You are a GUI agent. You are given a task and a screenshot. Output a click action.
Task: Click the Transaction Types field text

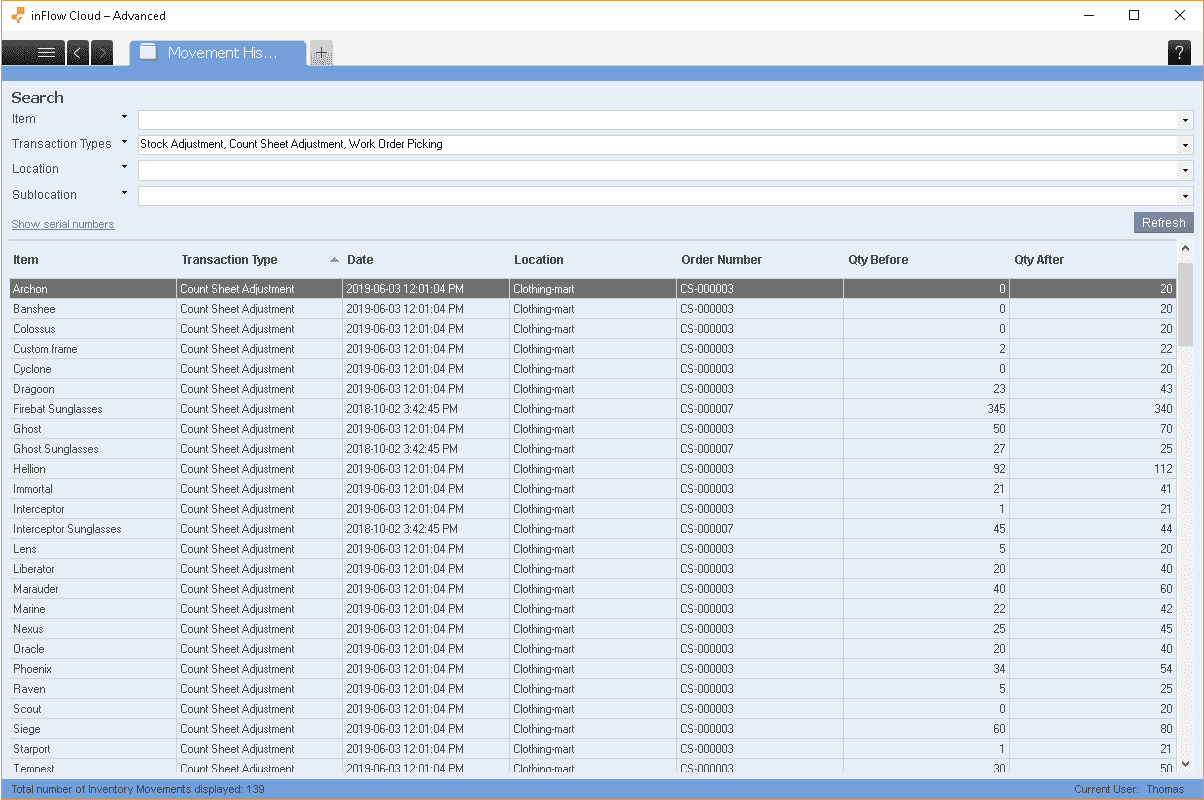tap(291, 145)
